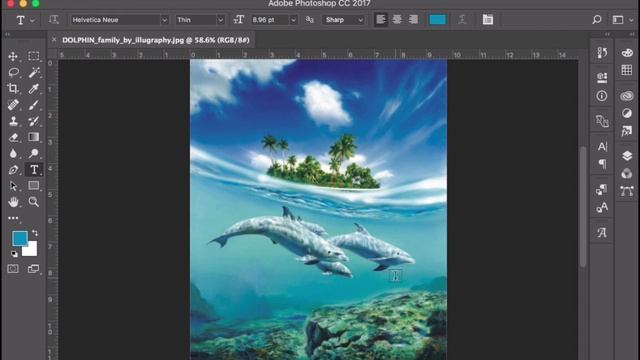
Task: Left align text
Action: [381, 20]
